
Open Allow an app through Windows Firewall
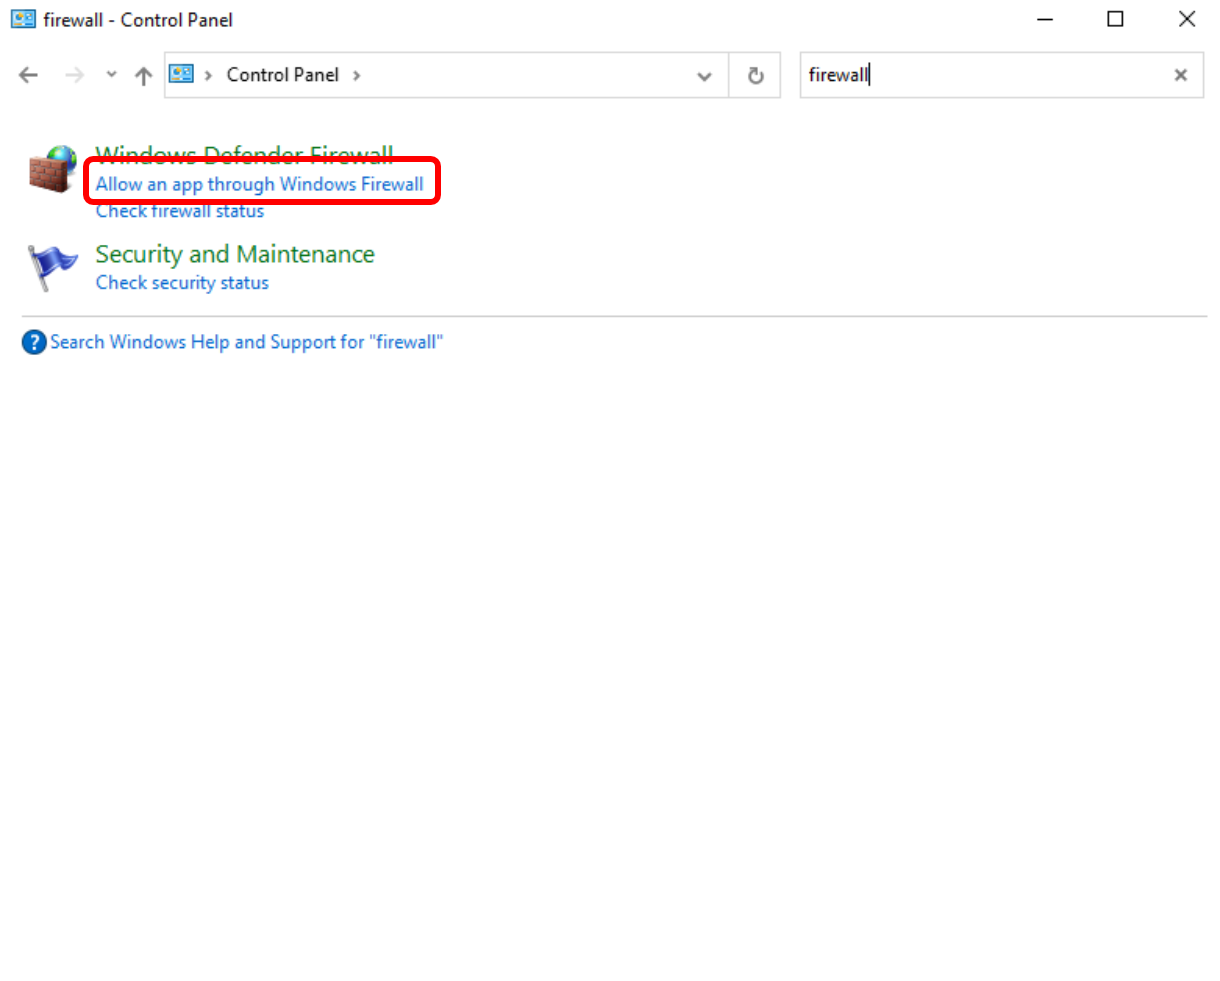260,184
